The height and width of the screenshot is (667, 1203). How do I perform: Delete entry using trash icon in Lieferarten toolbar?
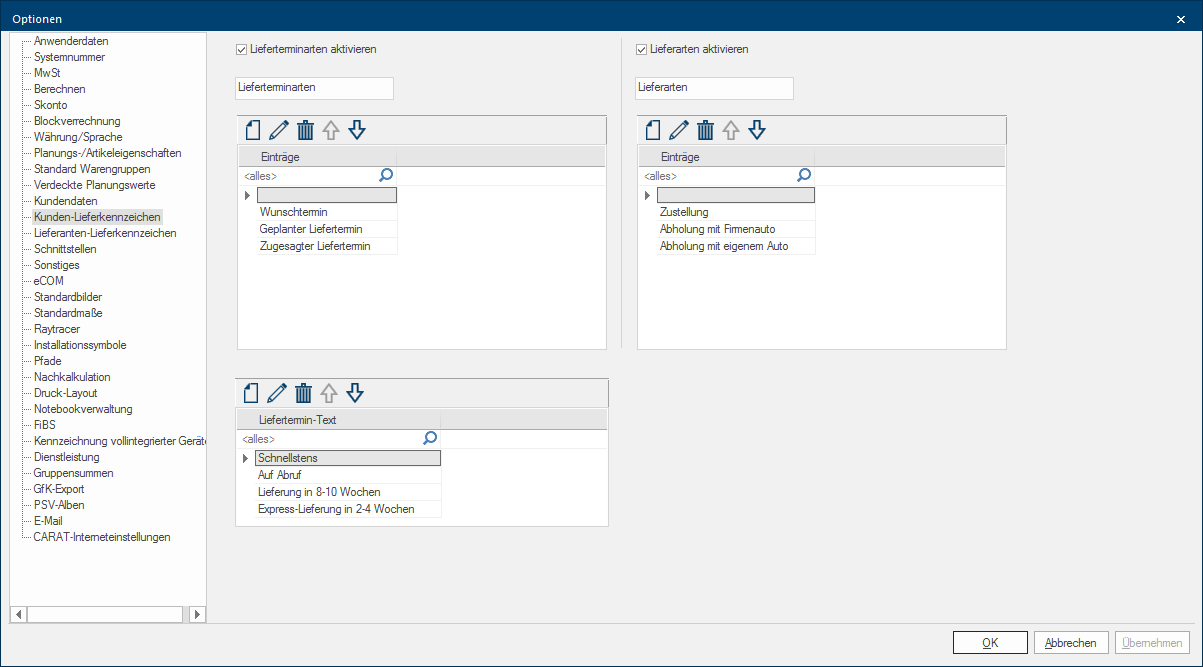click(x=705, y=130)
